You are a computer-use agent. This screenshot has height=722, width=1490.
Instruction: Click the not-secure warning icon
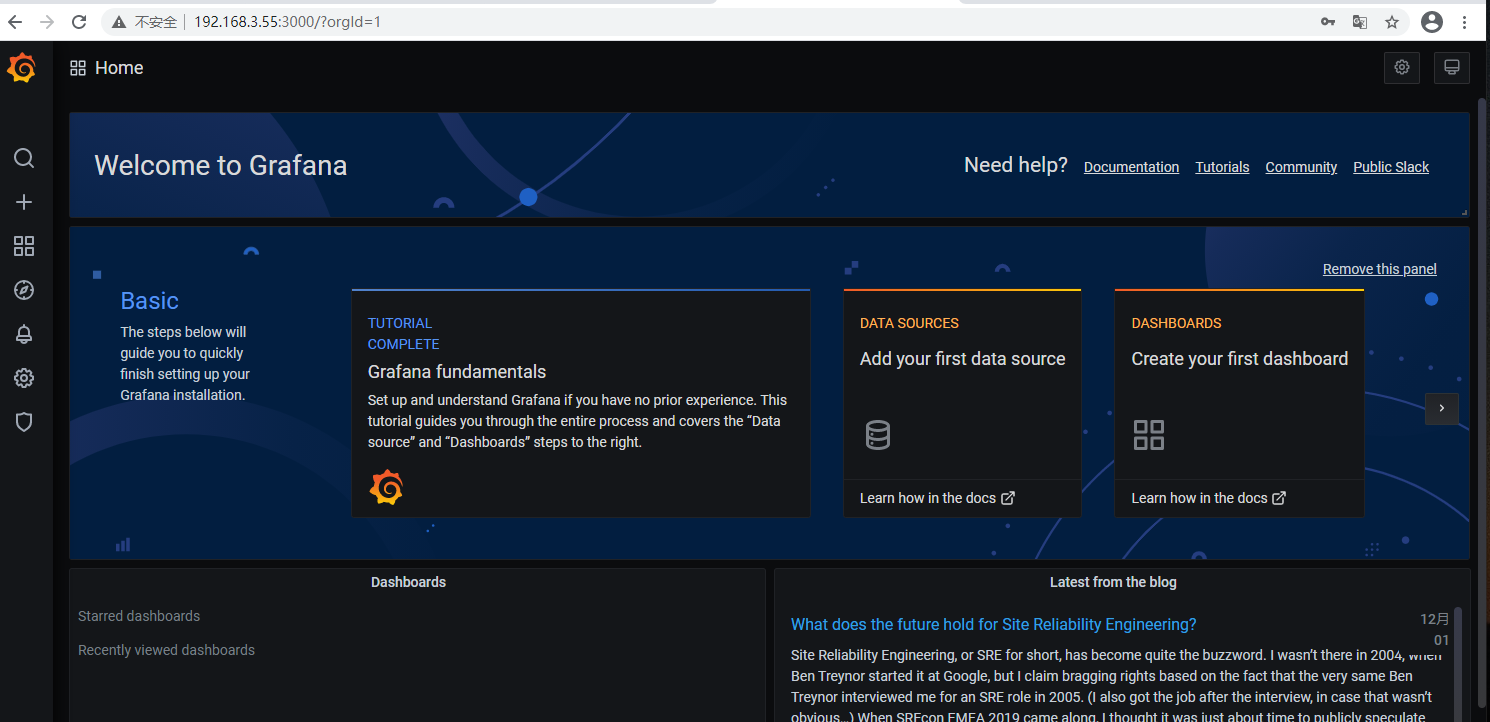[119, 22]
